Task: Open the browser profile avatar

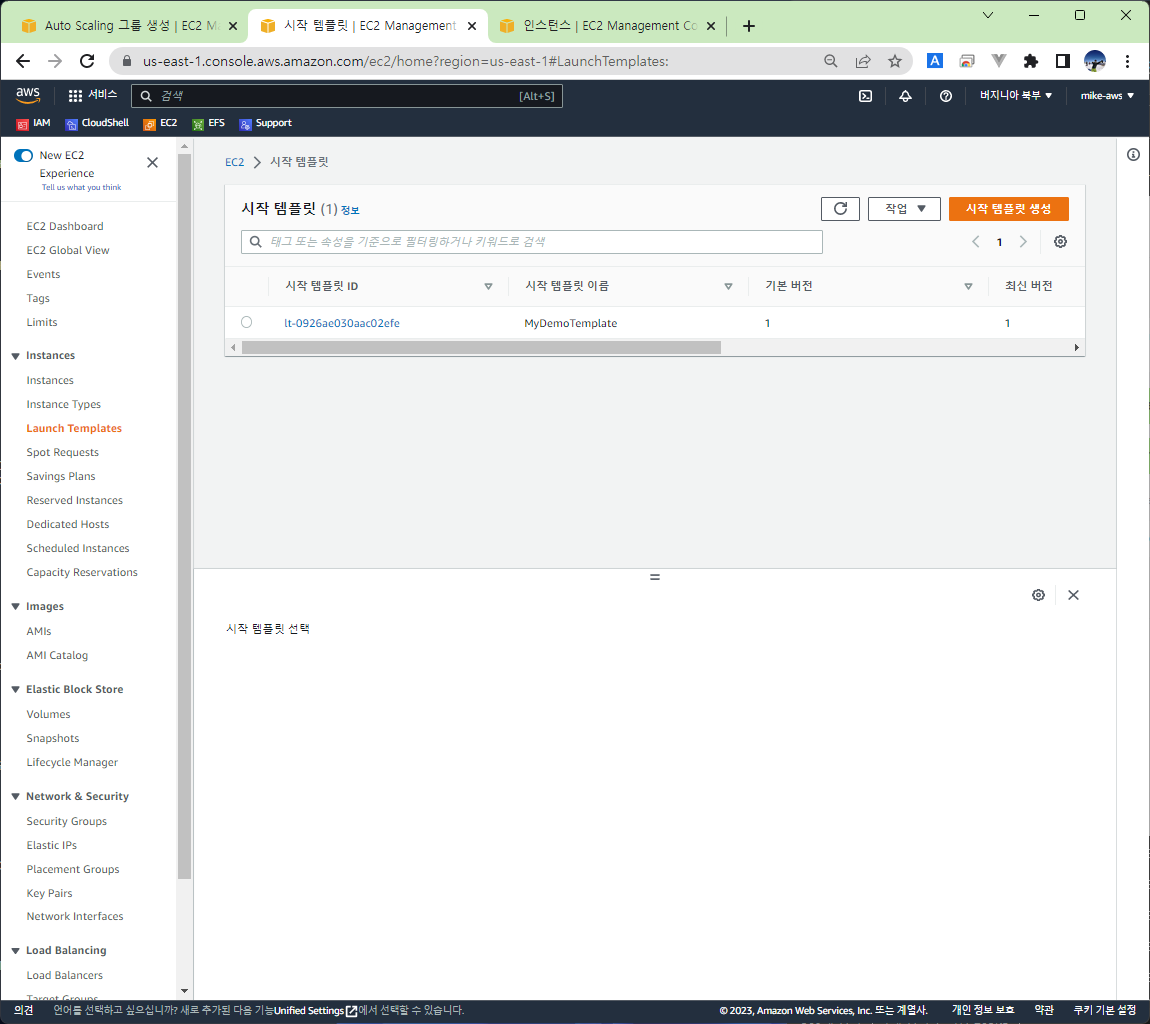Action: [1095, 62]
